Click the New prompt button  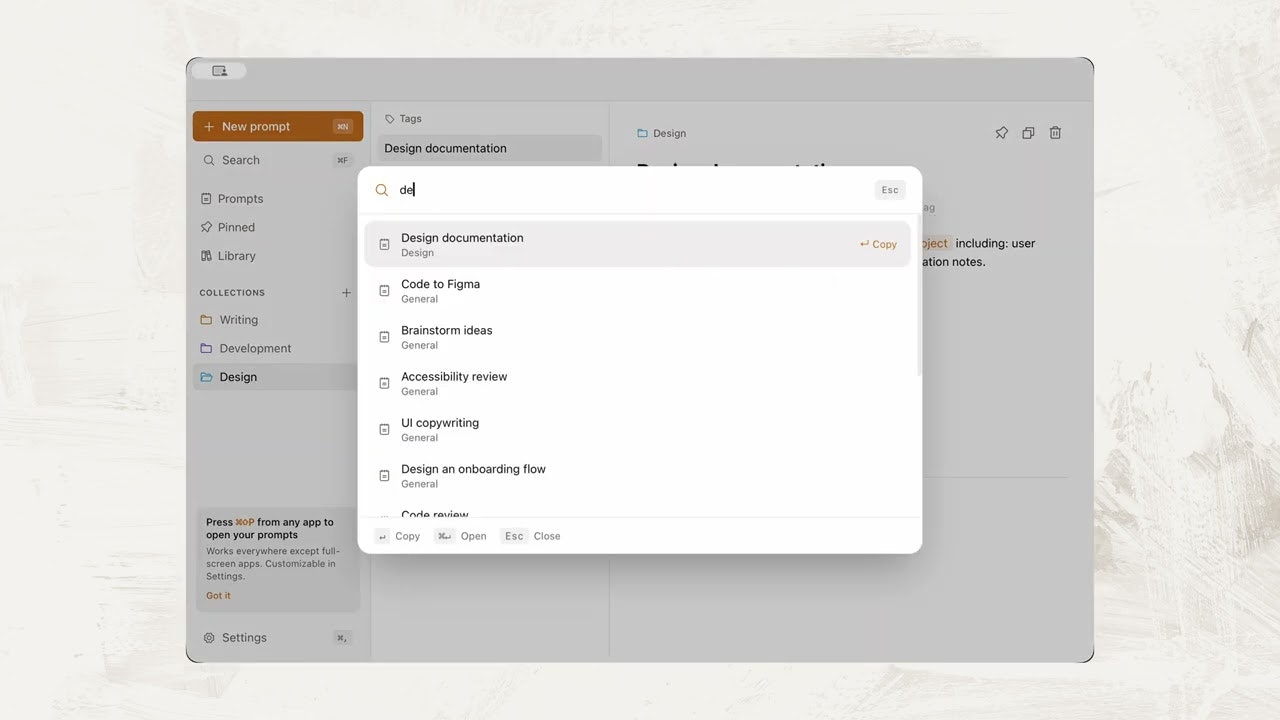[278, 126]
